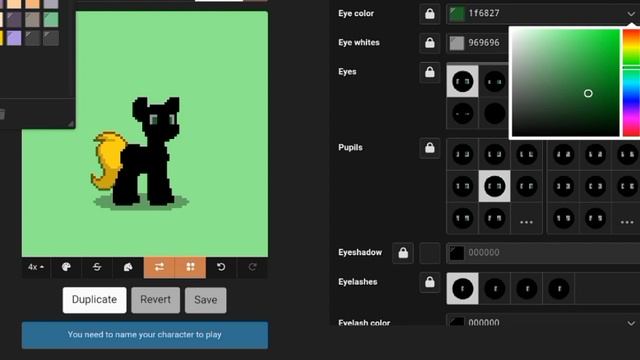The image size is (640, 360).
Task: Select the plain black circle Eyes option
Action: coord(494,113)
